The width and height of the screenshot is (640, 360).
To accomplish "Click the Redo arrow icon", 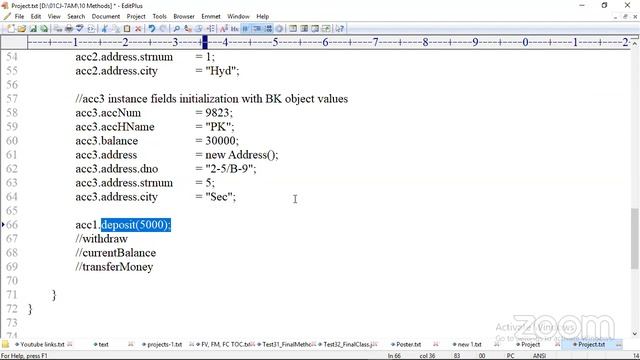I will pos(163,29).
